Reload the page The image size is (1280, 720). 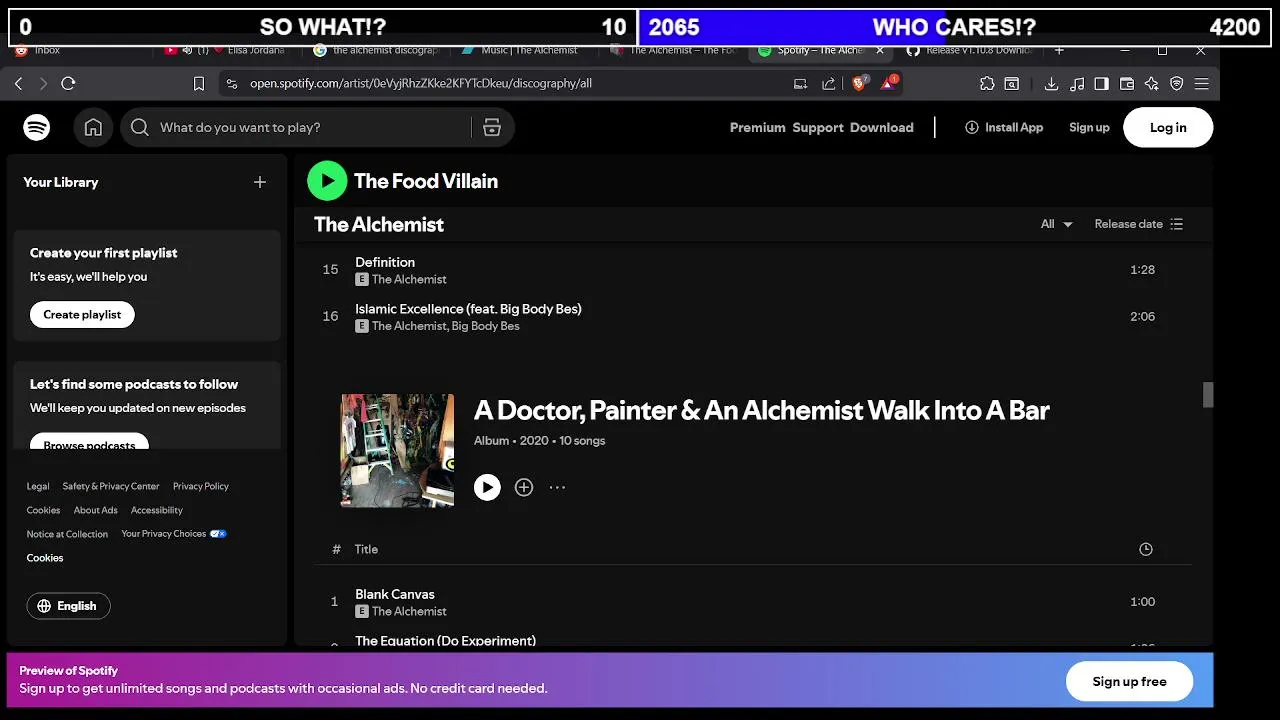[x=69, y=84]
